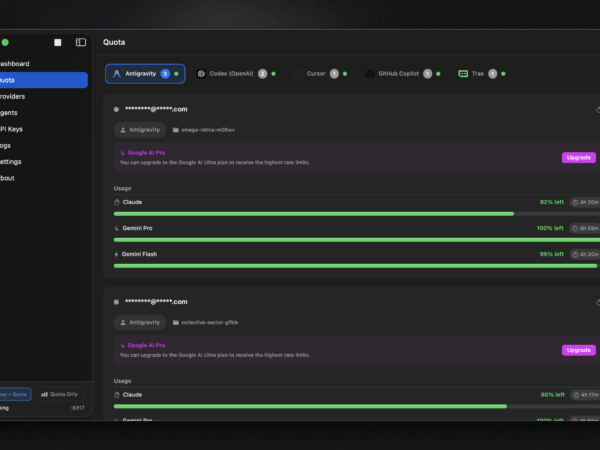The image size is (600, 450).
Task: Select the Quota Only mode option
Action: (61, 394)
